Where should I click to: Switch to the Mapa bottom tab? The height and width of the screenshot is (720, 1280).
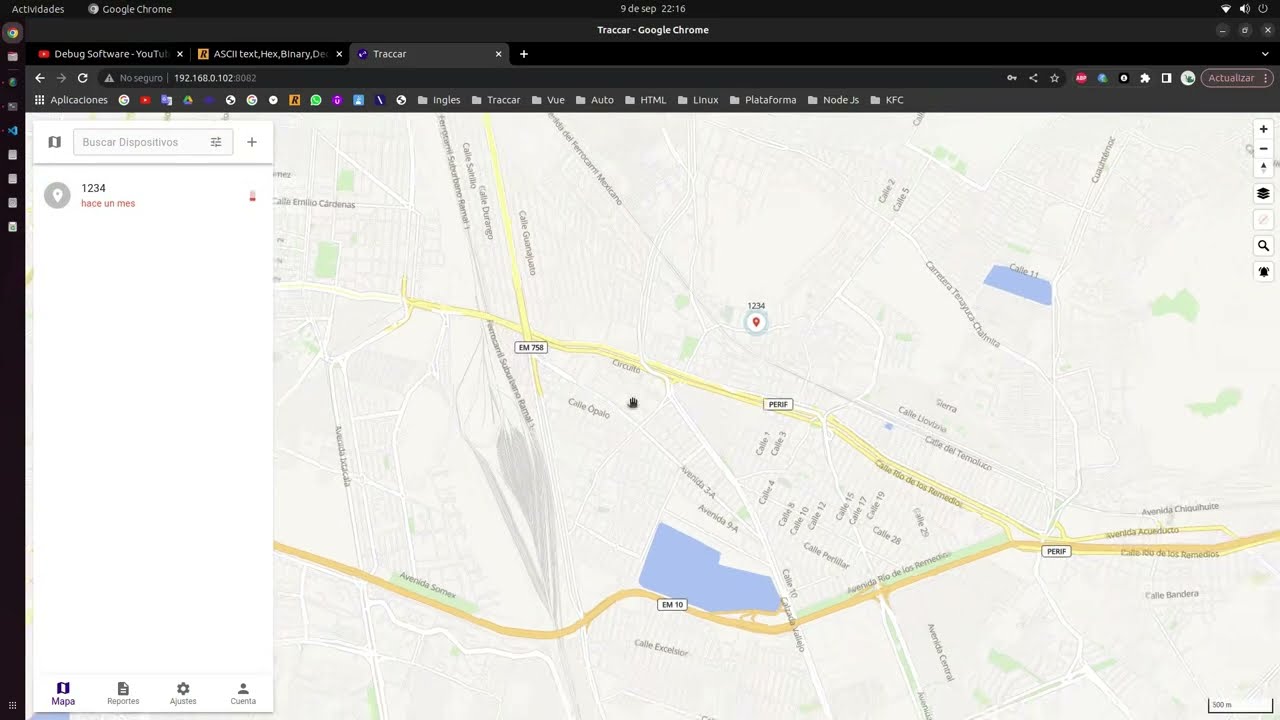click(x=63, y=694)
